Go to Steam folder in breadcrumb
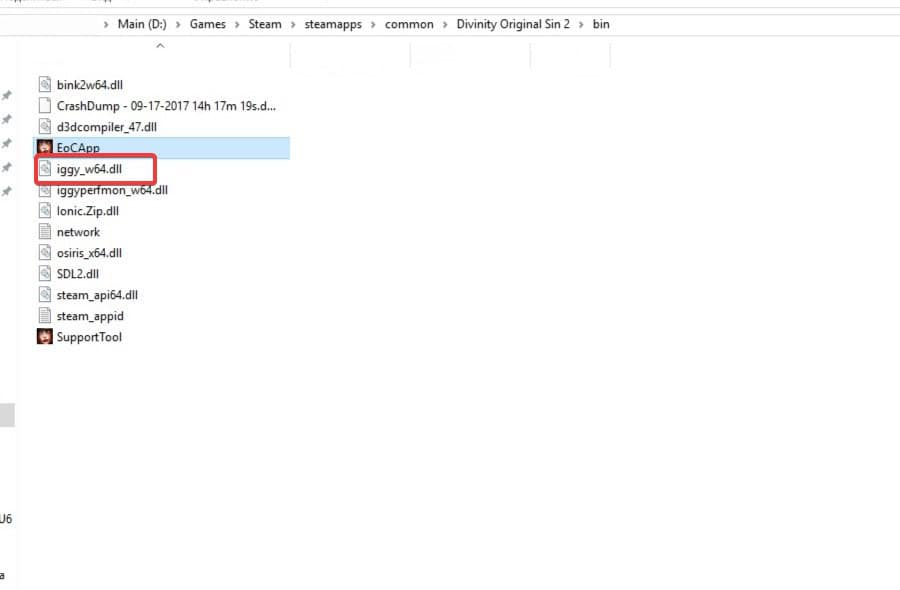The image size is (900, 590). click(265, 24)
